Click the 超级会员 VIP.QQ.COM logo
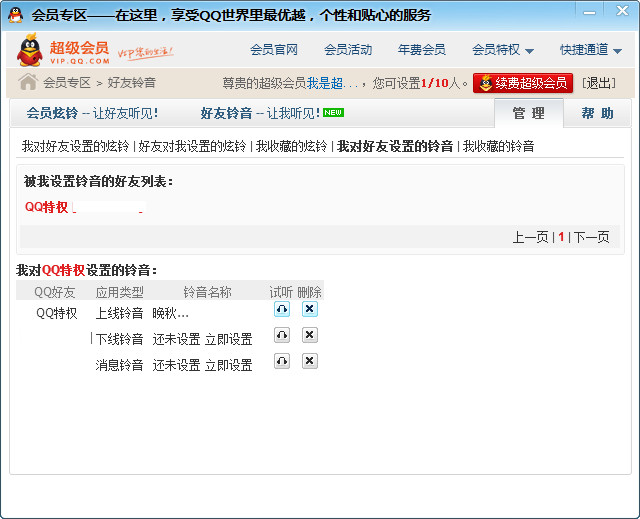The height and width of the screenshot is (519, 640). pyautogui.click(x=63, y=50)
